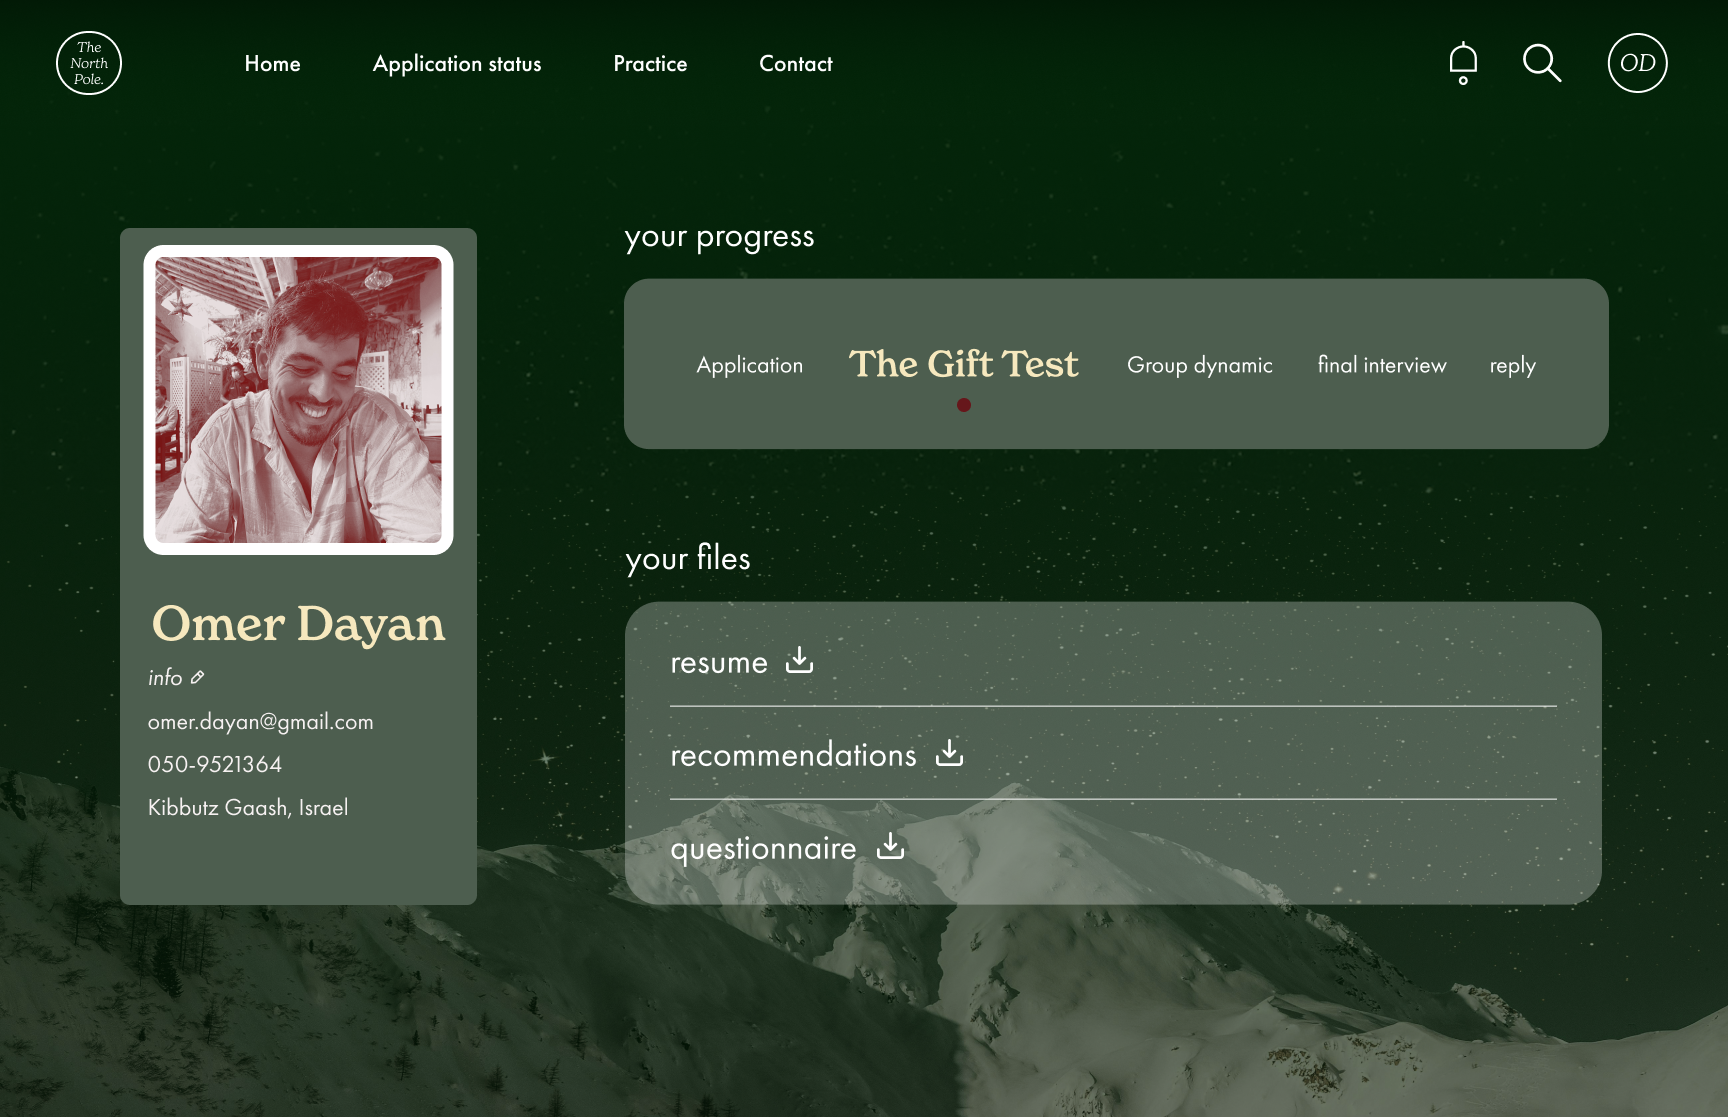Screen dimensions: 1728x1117
Task: Download the resume file icon
Action: coord(800,660)
